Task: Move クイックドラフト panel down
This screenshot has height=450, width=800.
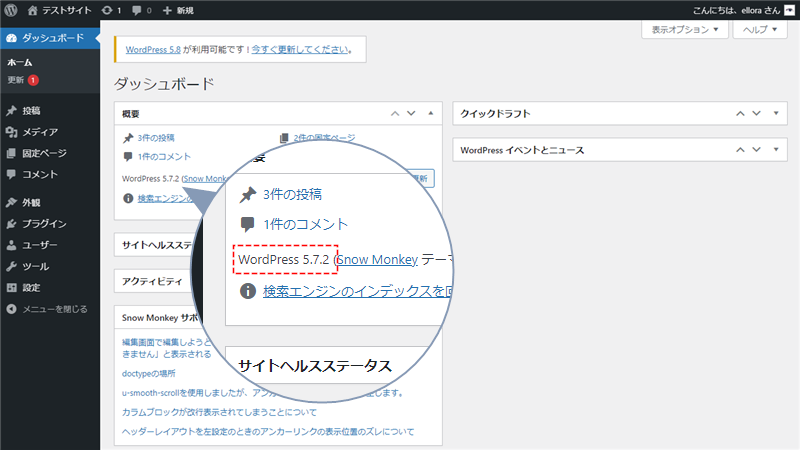Action: (757, 113)
